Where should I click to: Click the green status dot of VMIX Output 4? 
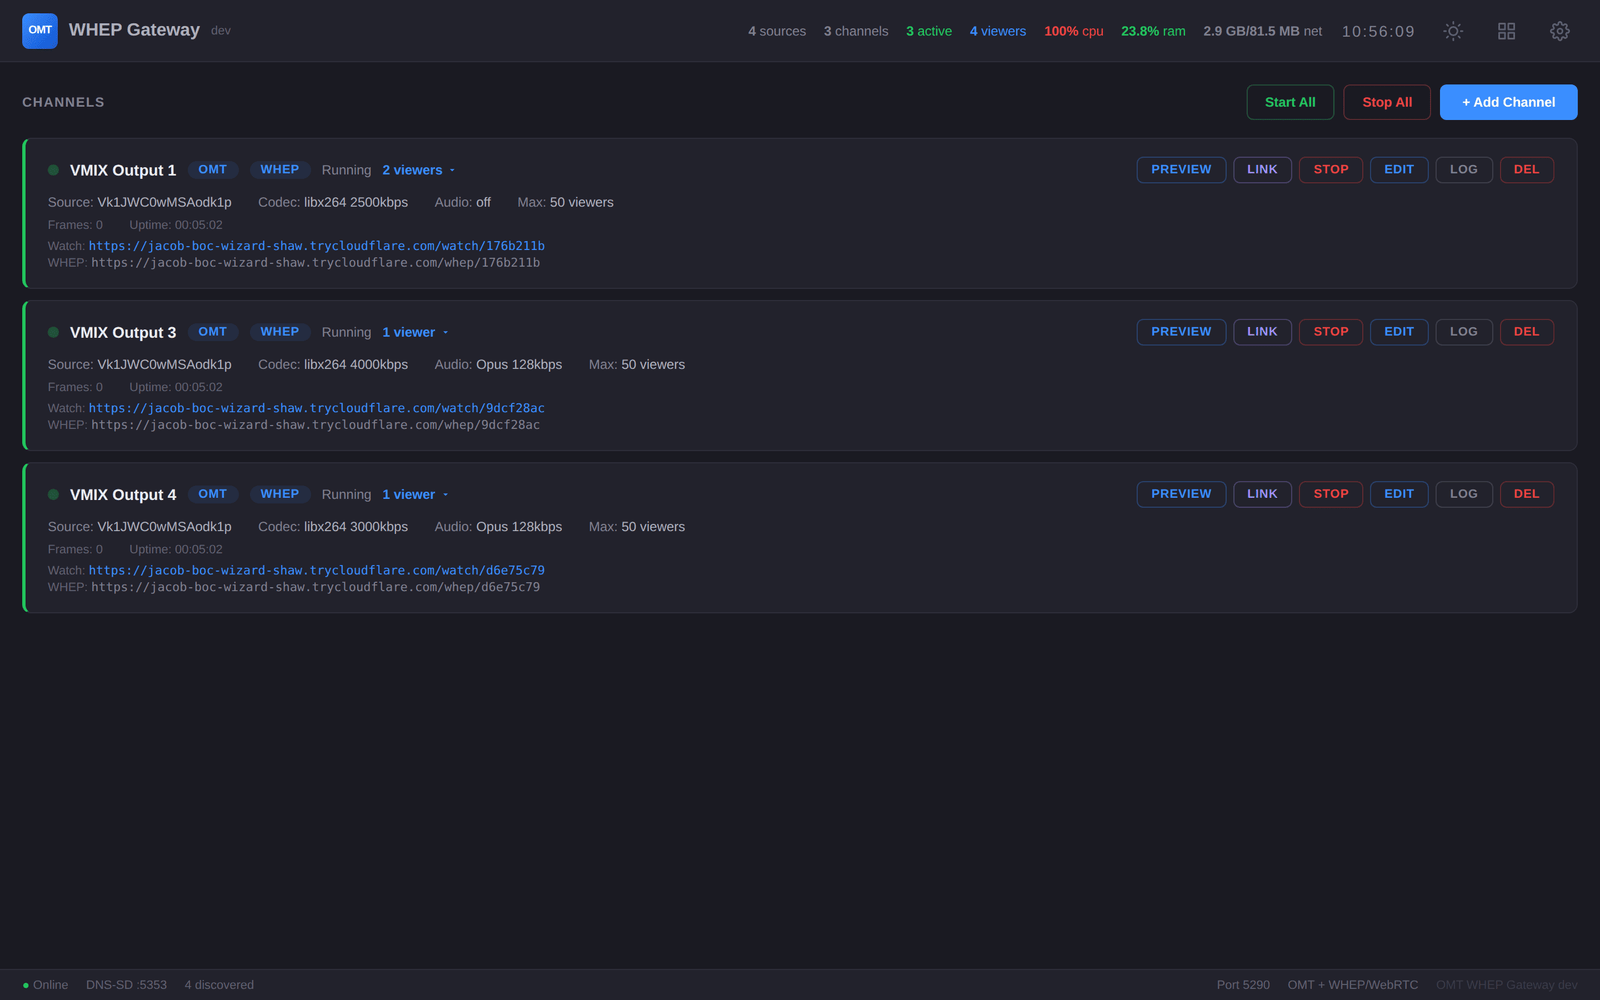click(53, 494)
